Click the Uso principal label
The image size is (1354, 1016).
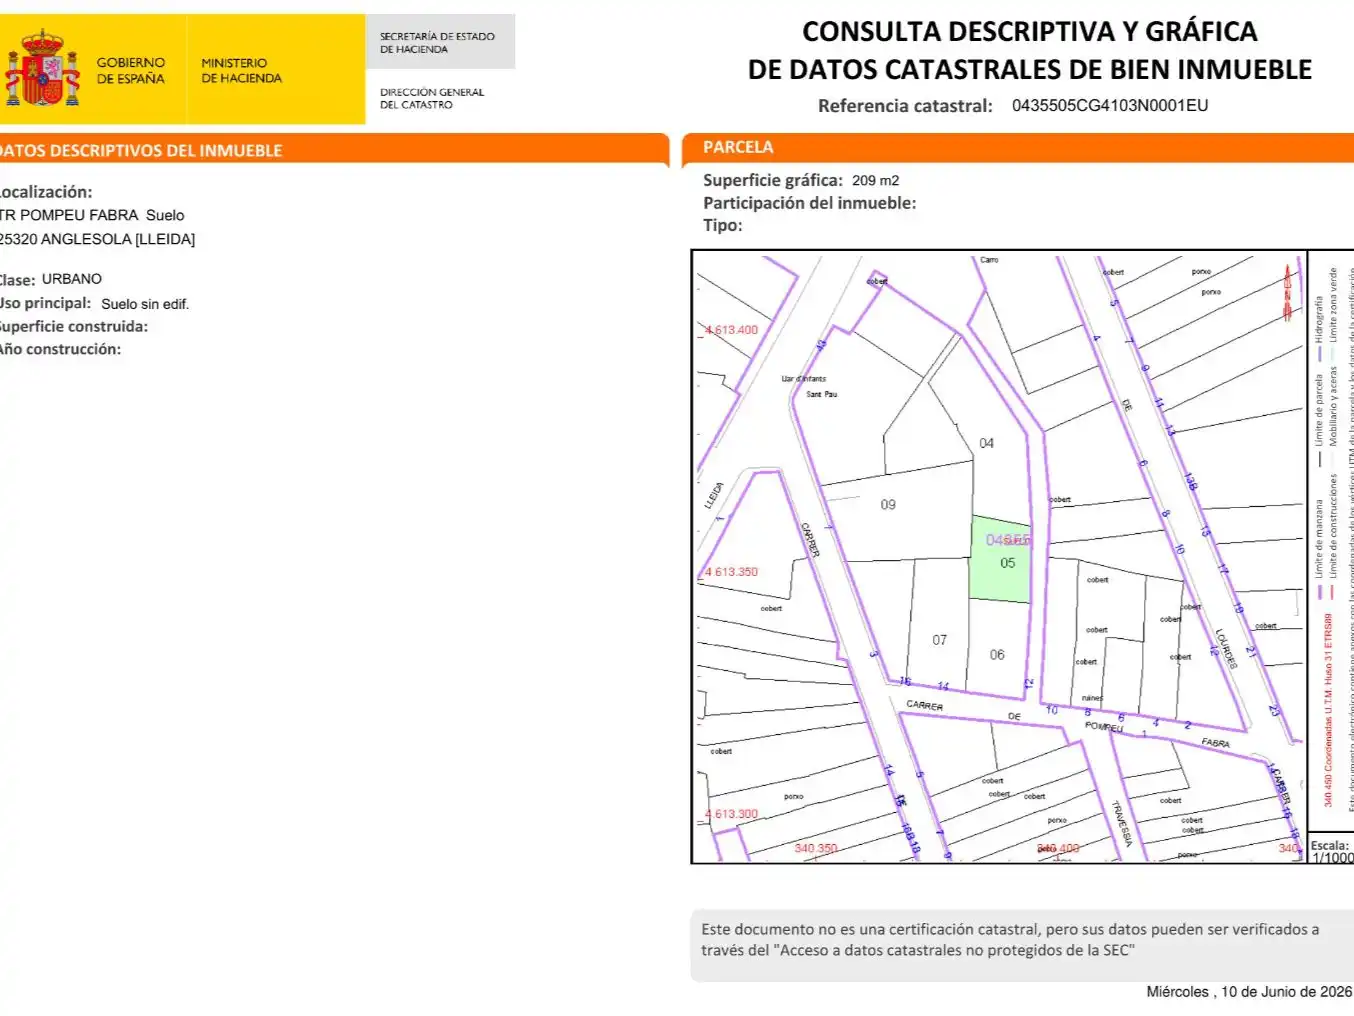(x=45, y=303)
